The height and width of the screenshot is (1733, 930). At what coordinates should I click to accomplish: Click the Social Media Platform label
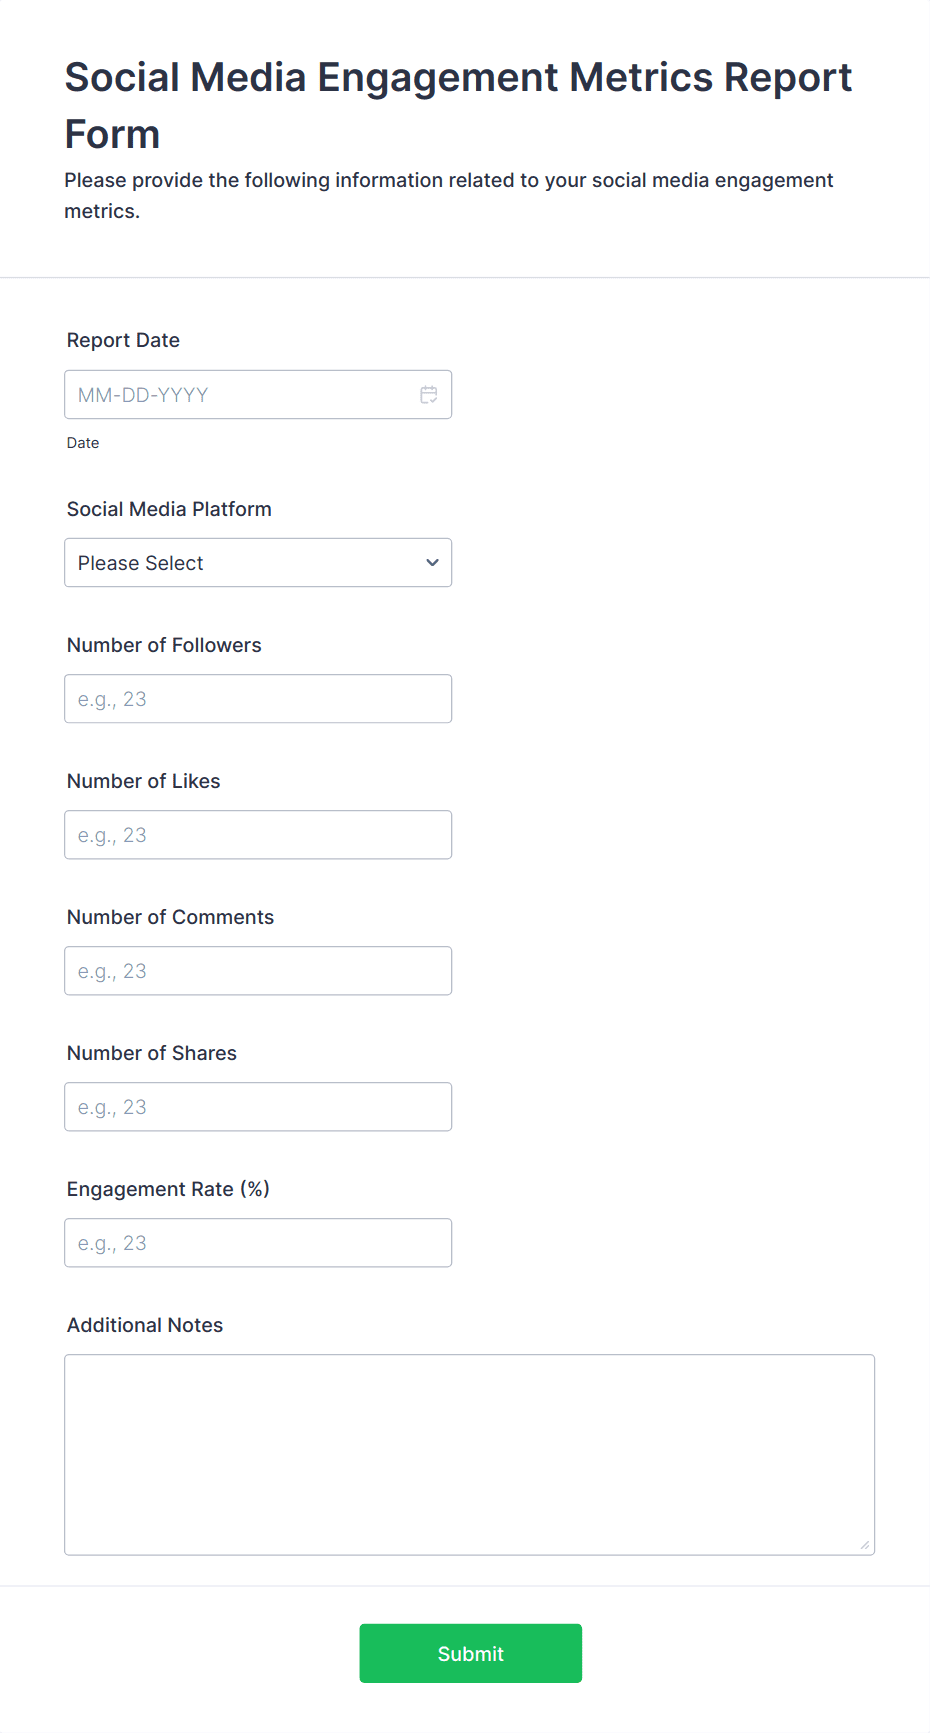point(169,509)
